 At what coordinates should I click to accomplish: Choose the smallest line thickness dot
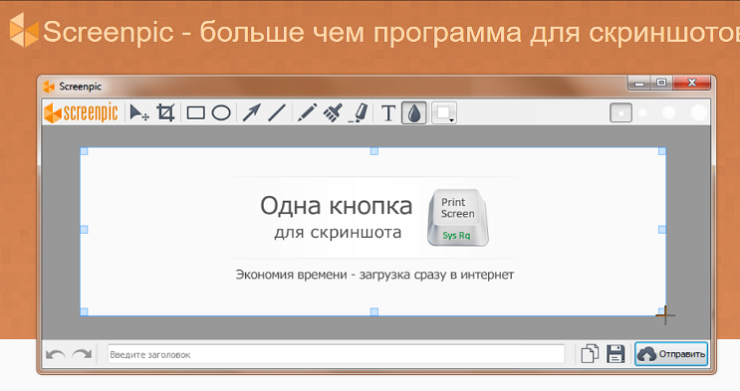[x=621, y=113]
